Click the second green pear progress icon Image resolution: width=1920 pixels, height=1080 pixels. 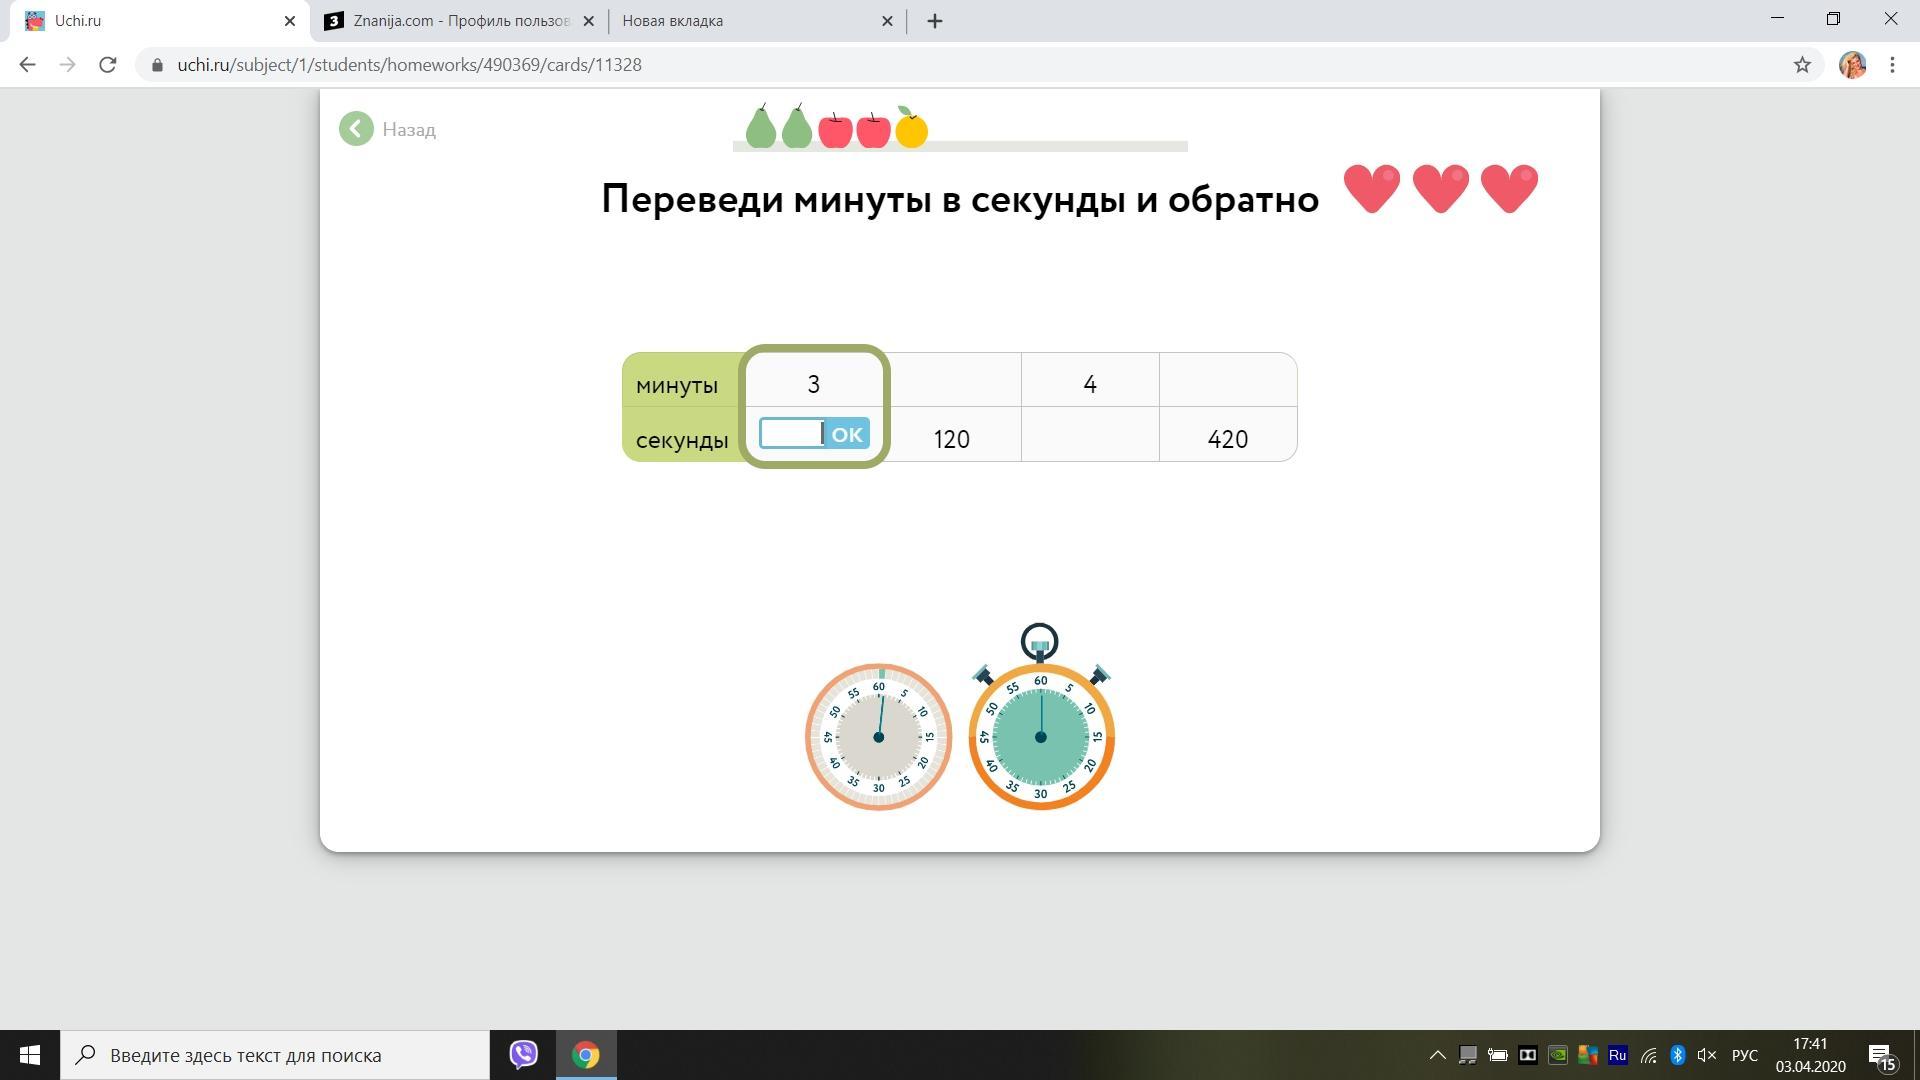(x=797, y=126)
